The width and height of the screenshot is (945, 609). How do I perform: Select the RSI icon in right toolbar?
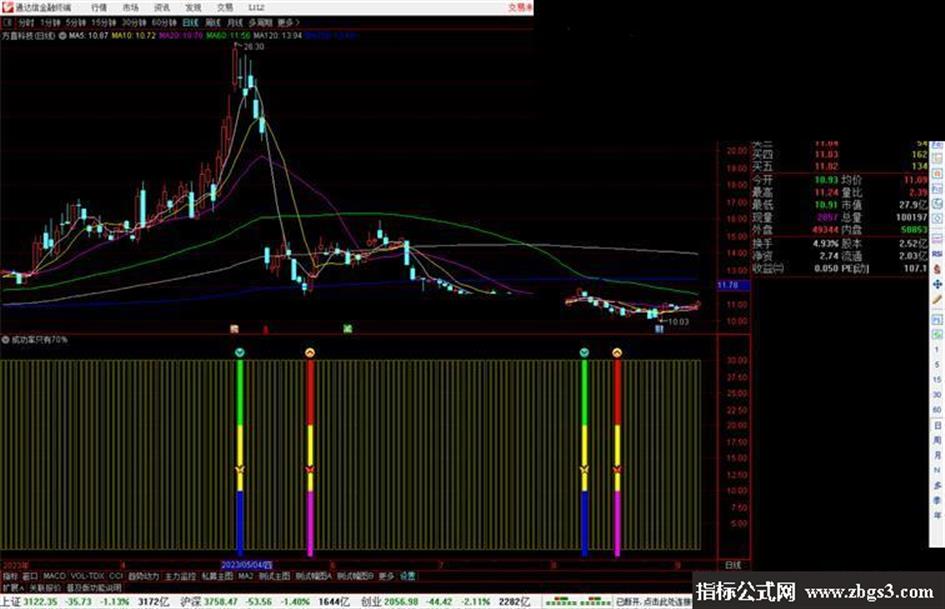pyautogui.click(x=937, y=253)
